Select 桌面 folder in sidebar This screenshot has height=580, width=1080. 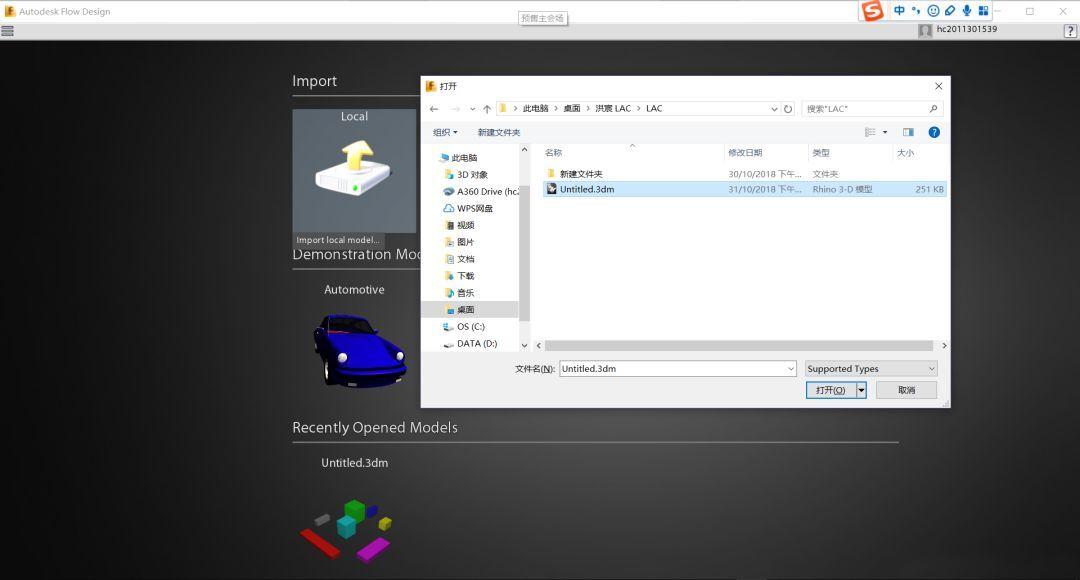[x=465, y=310]
